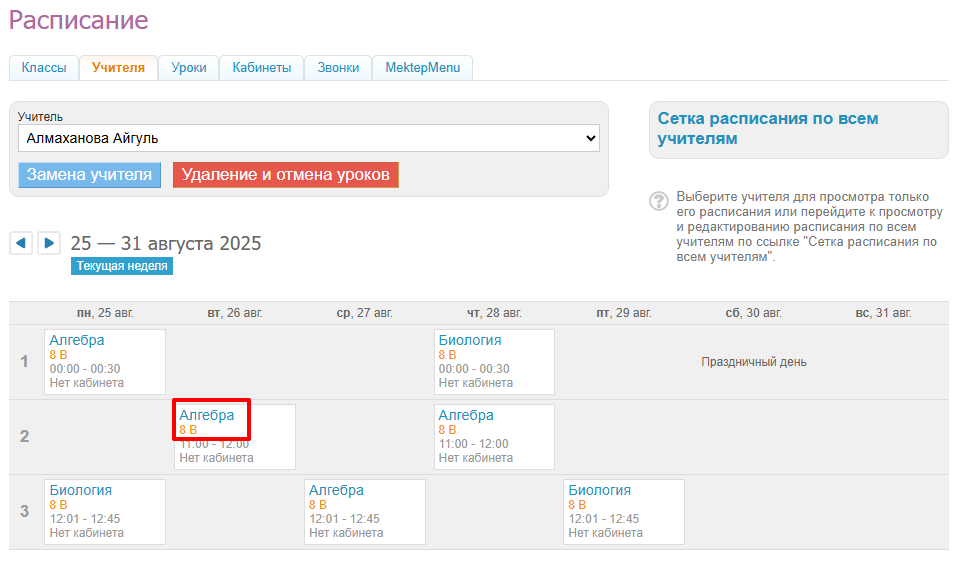This screenshot has width=965, height=568.
Task: Open Thursday first period Биология lesson
Action: (470, 340)
